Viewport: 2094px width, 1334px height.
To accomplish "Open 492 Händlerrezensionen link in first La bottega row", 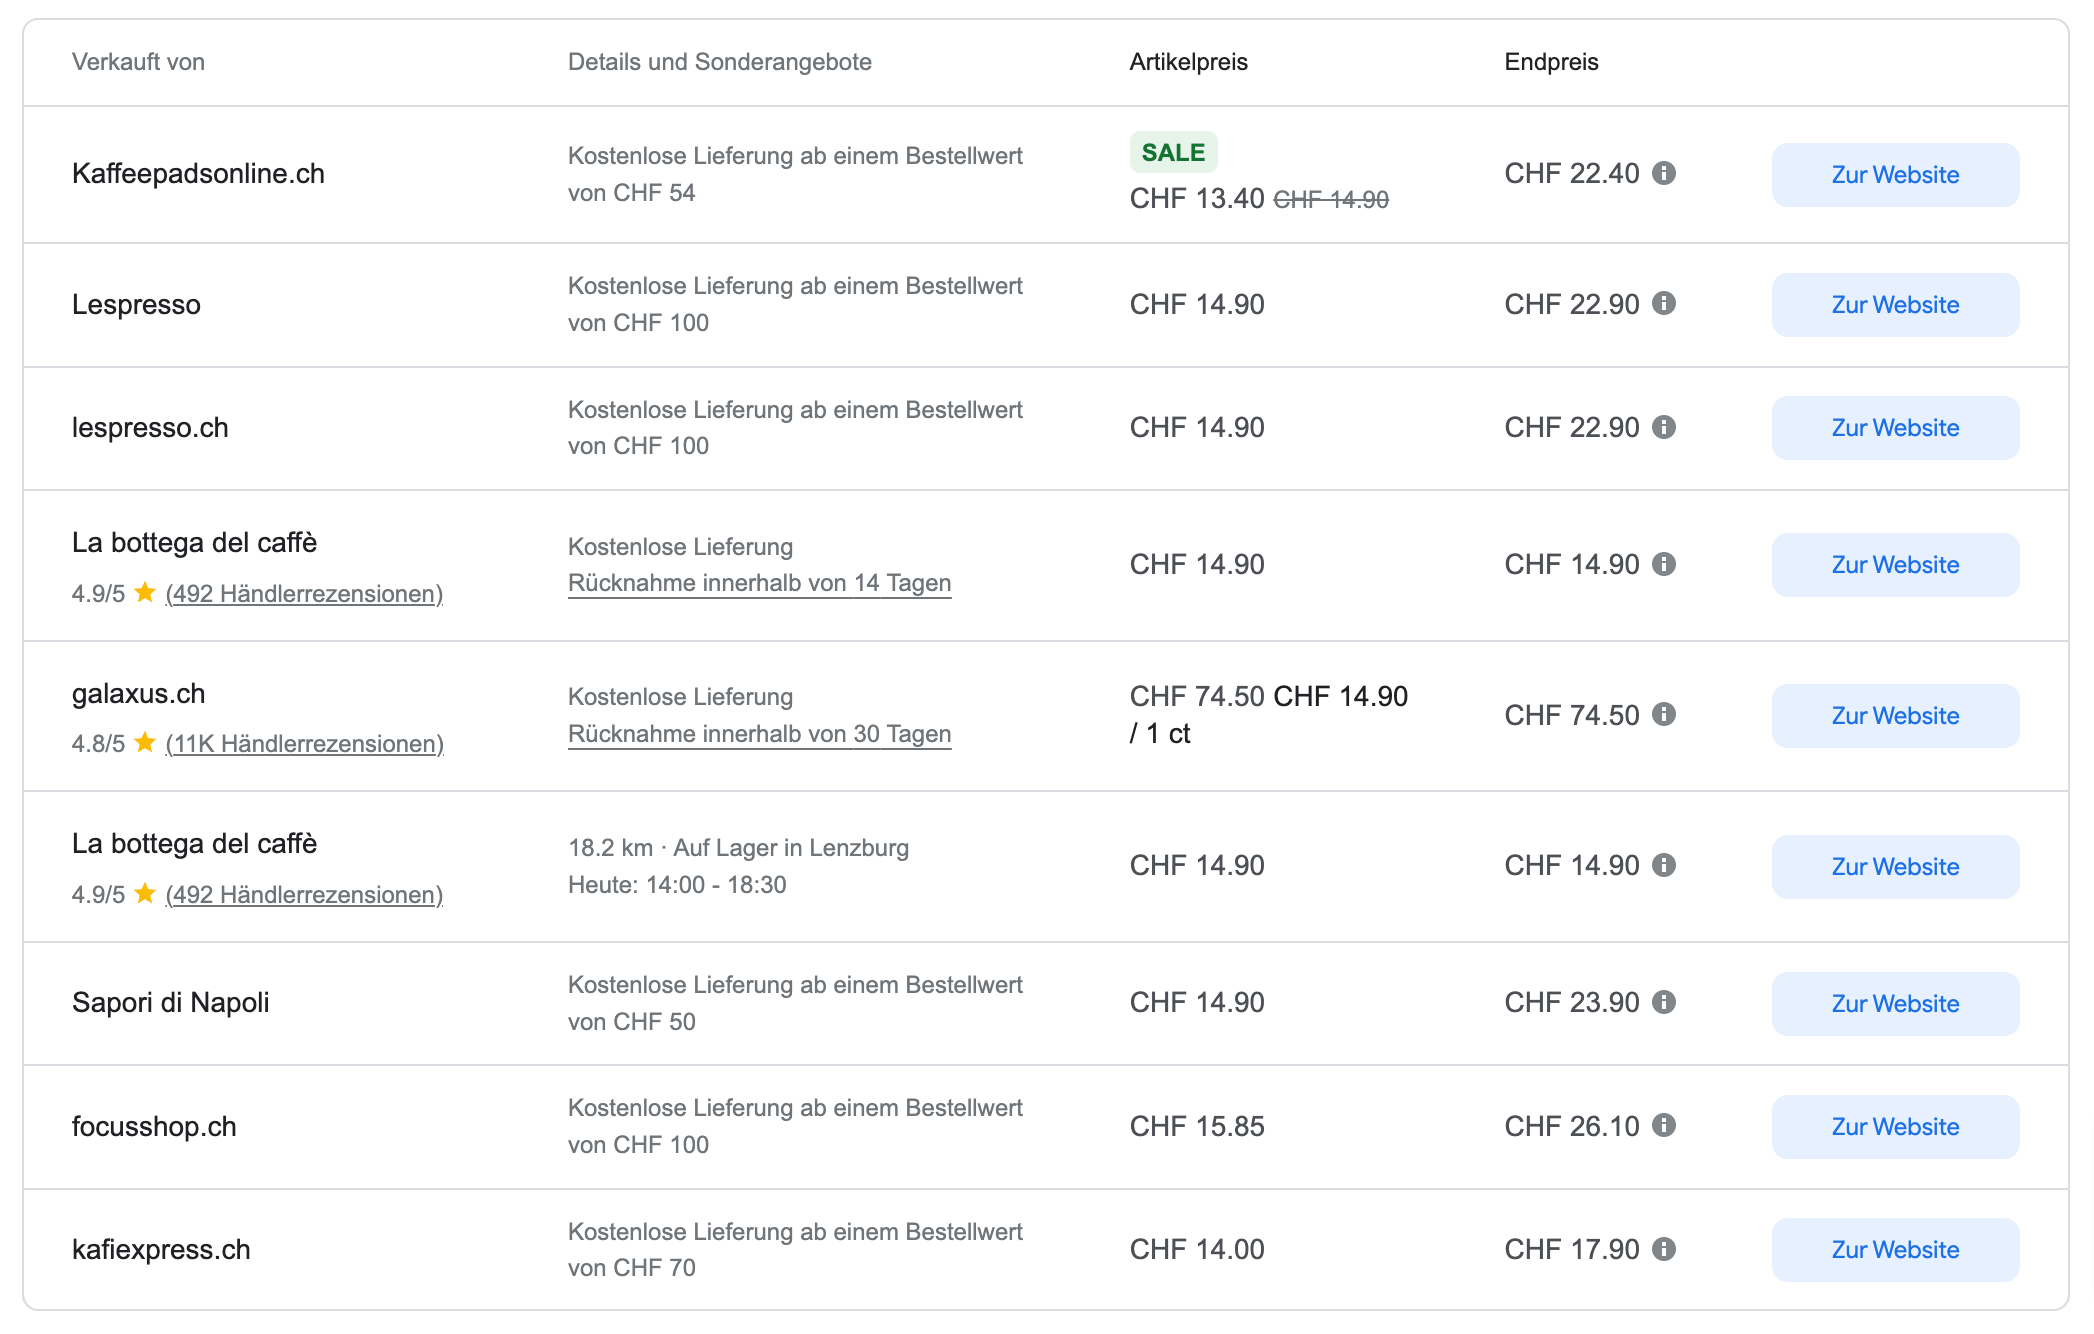I will (x=304, y=594).
